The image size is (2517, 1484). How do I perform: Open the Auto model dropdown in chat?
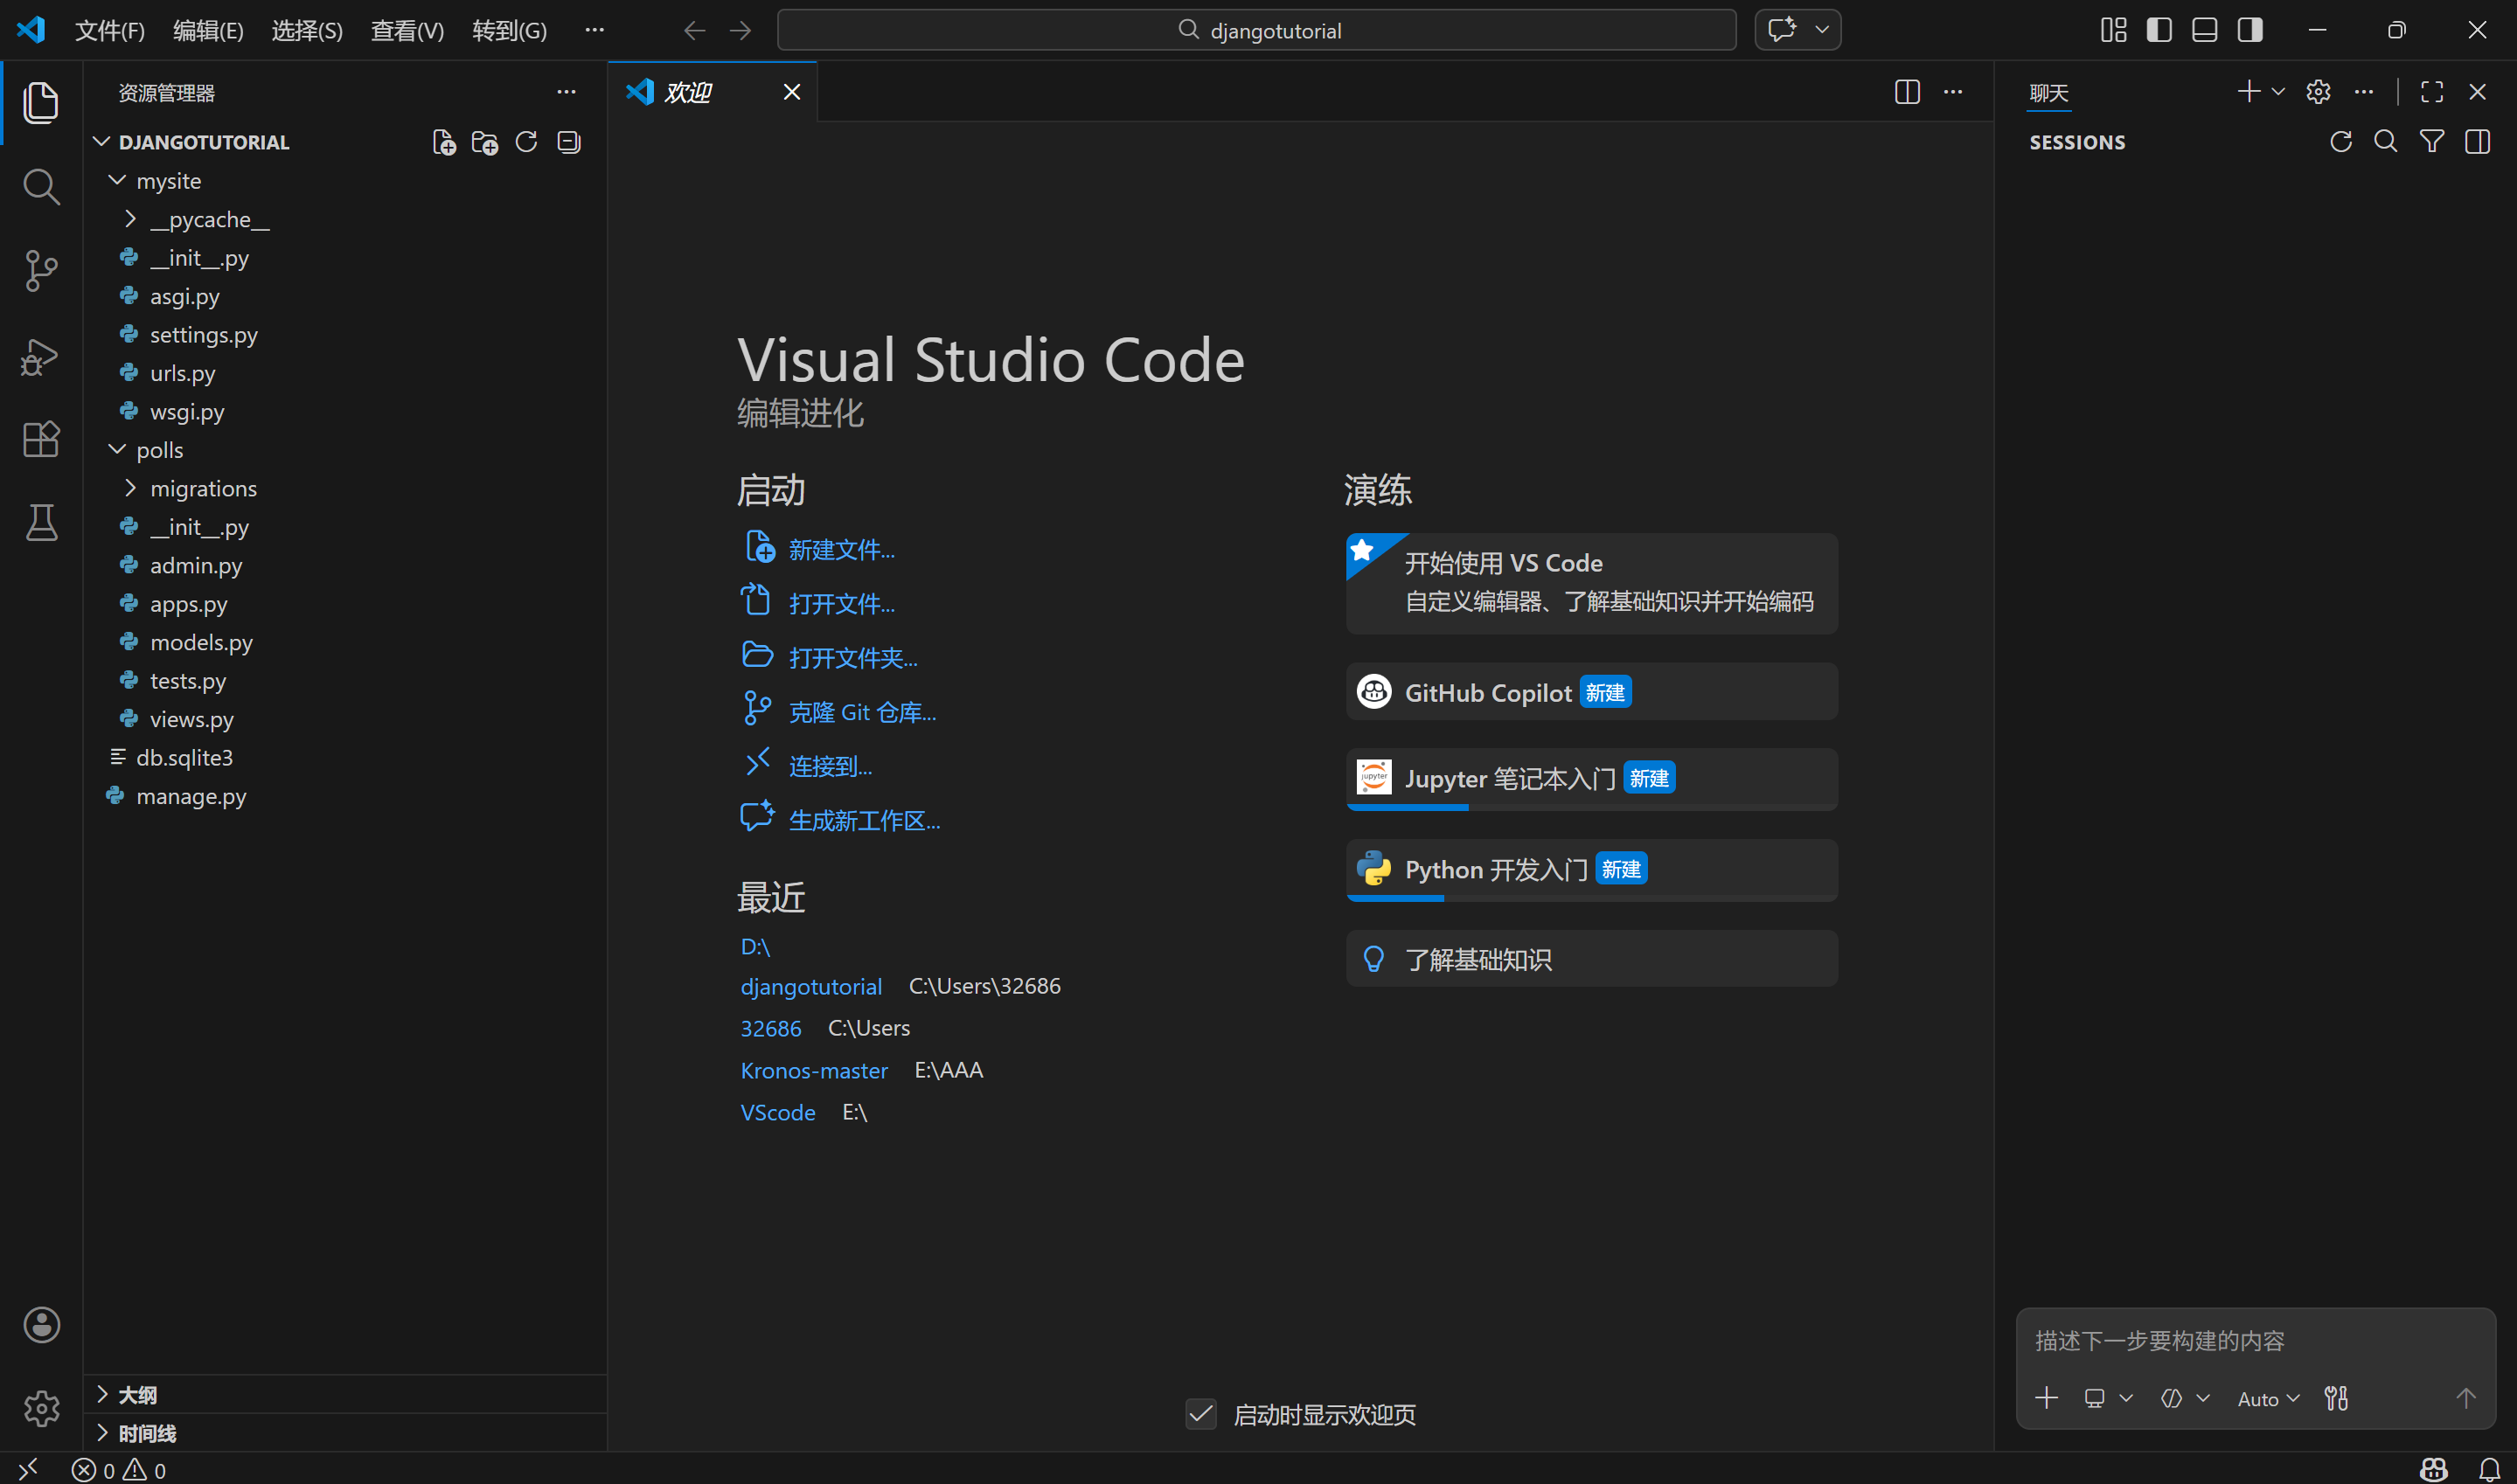click(x=2268, y=1398)
